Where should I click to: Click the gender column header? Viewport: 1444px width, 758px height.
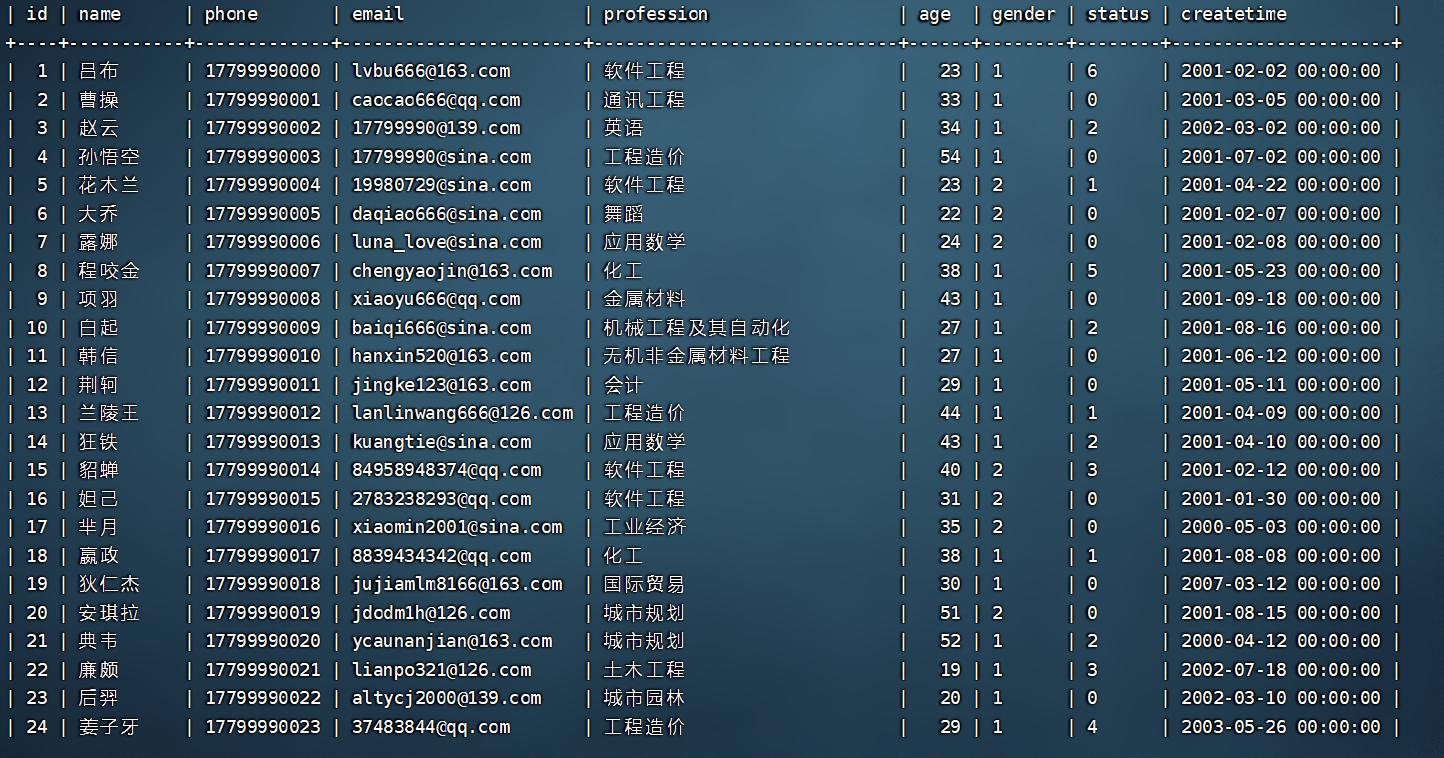[x=1021, y=14]
